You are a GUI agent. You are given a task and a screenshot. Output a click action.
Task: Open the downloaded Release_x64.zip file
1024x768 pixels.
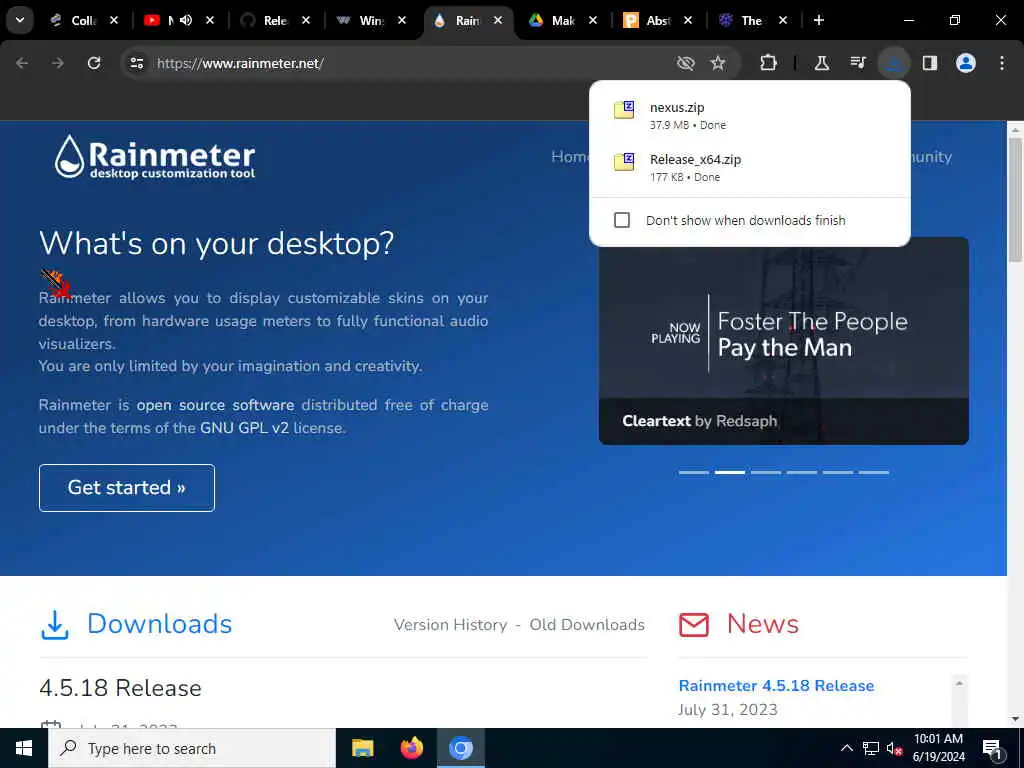click(750, 167)
